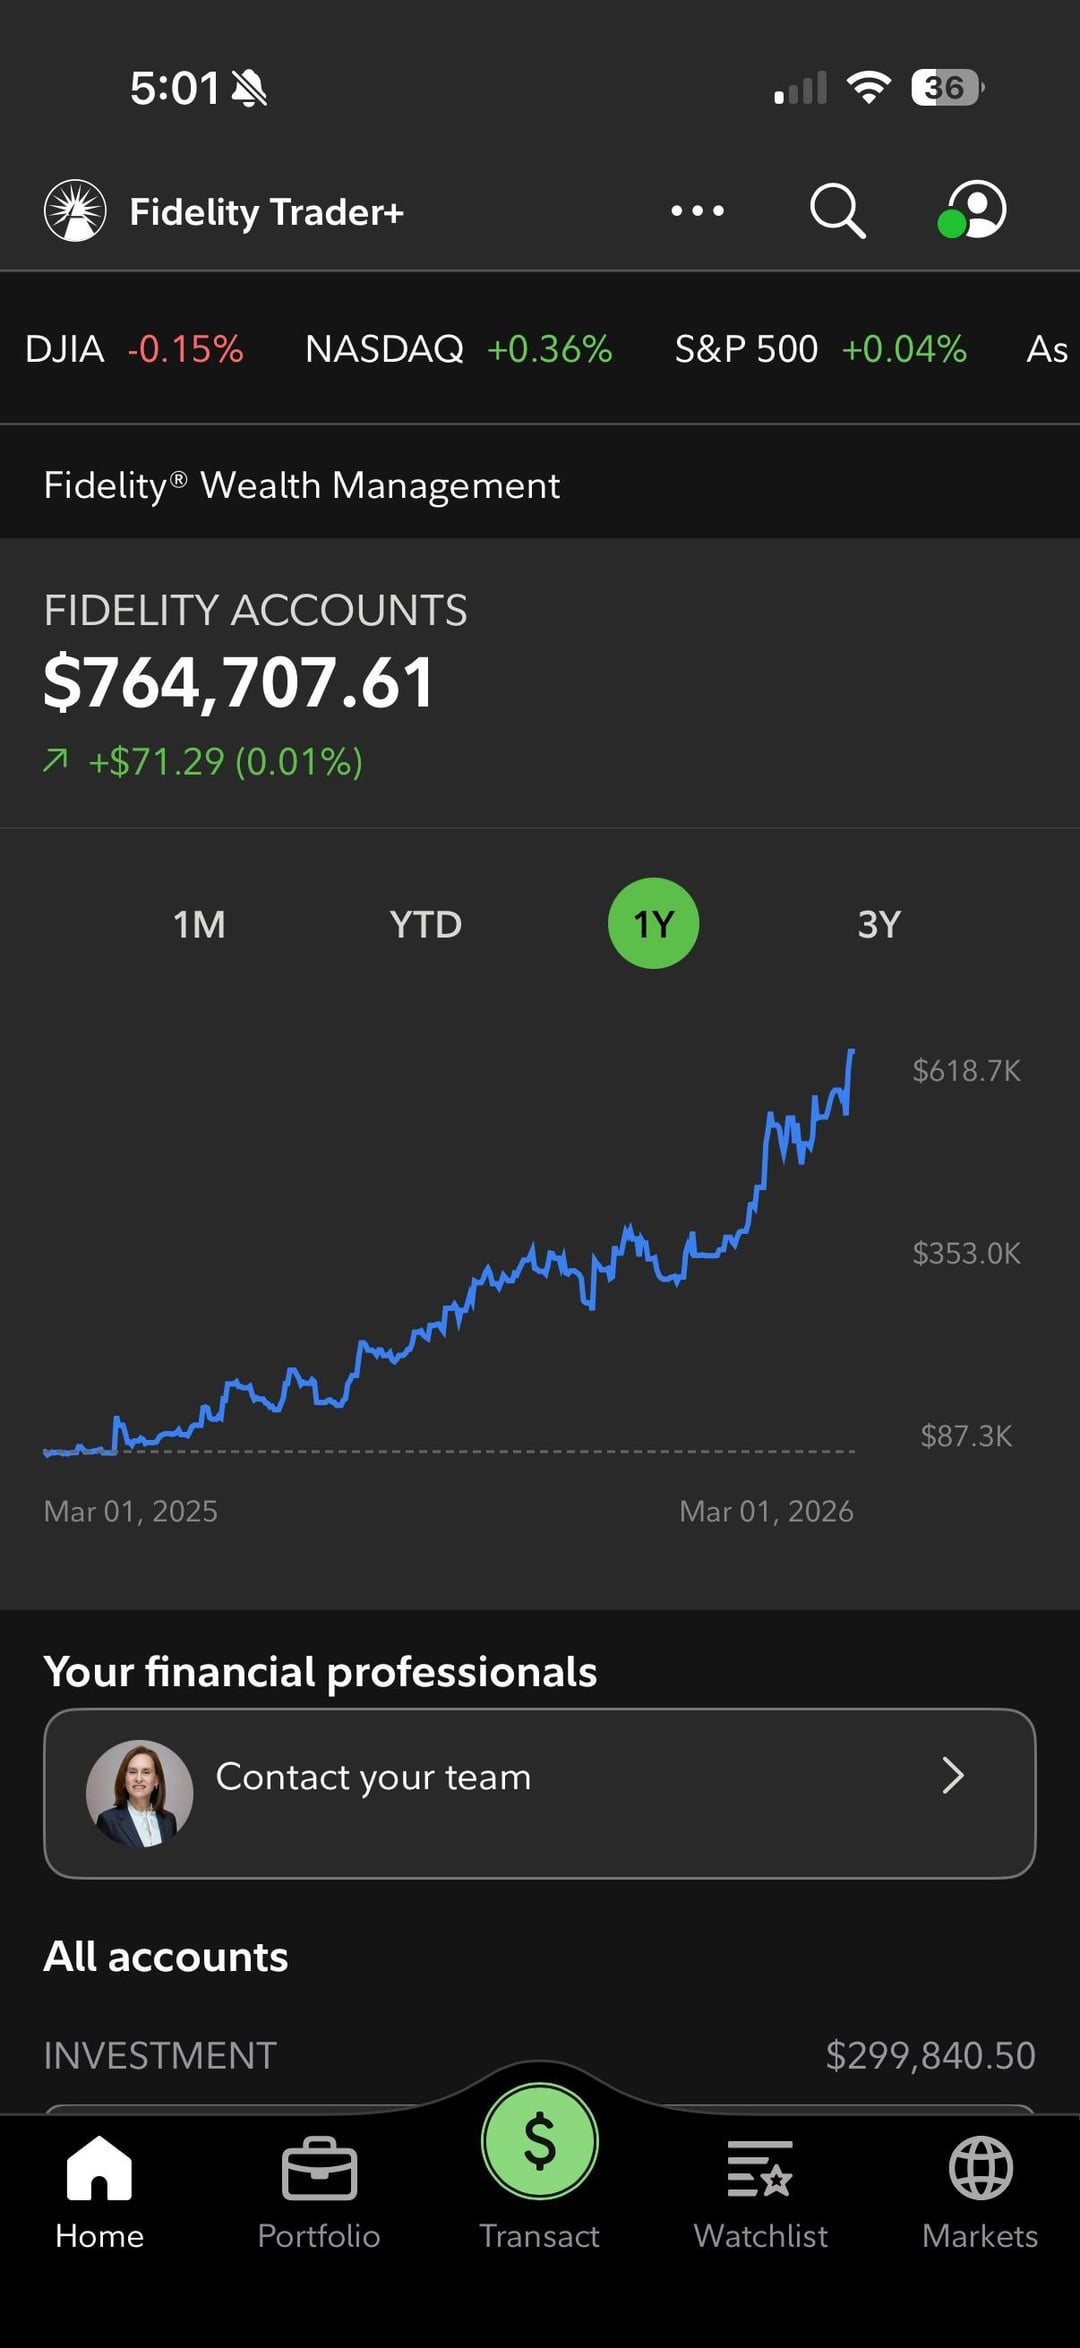Open the search magnifier icon
The height and width of the screenshot is (2348, 1080).
click(x=837, y=211)
